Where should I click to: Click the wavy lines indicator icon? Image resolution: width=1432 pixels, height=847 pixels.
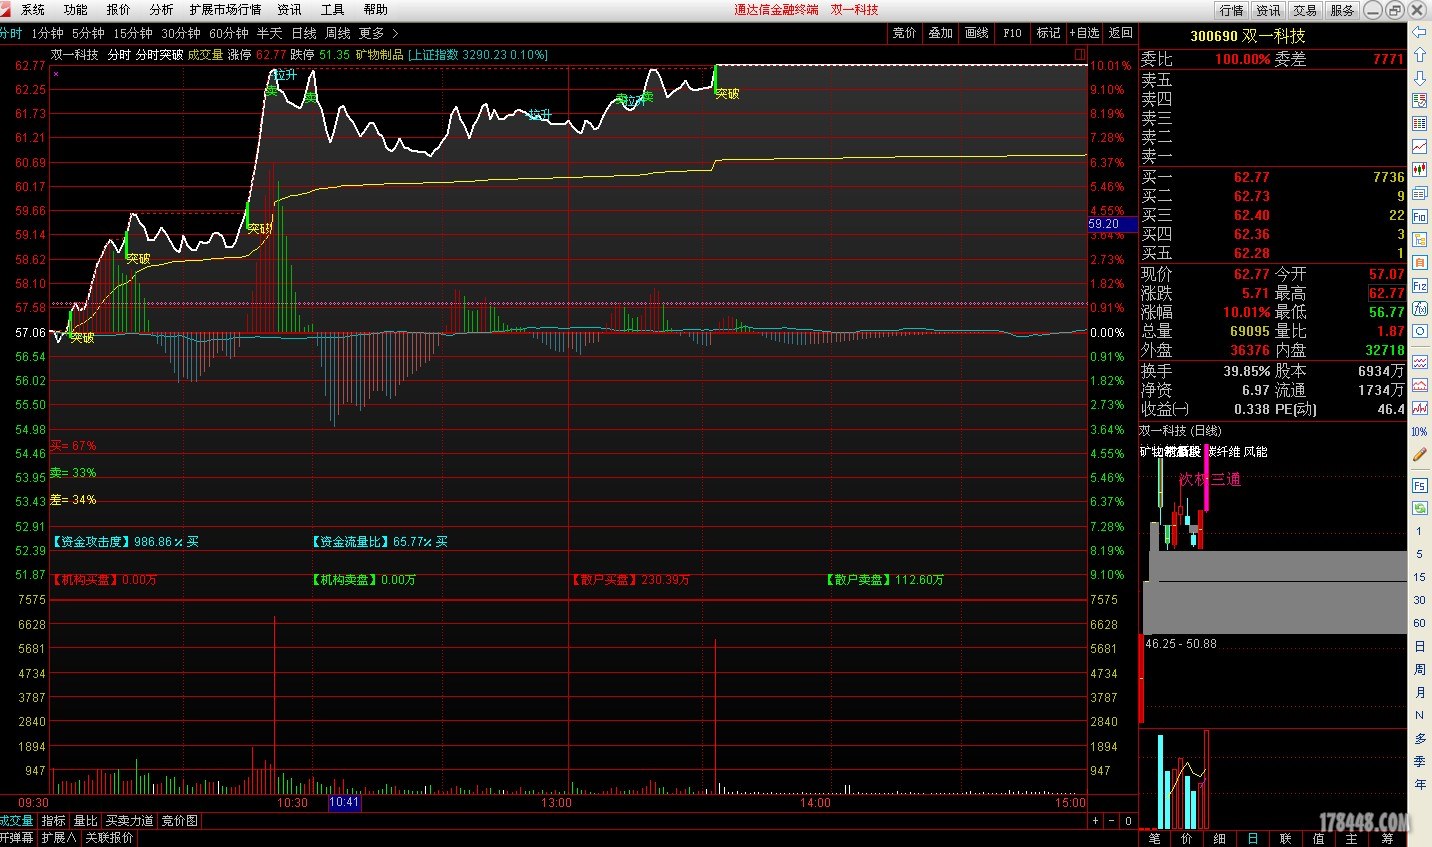point(1419,362)
